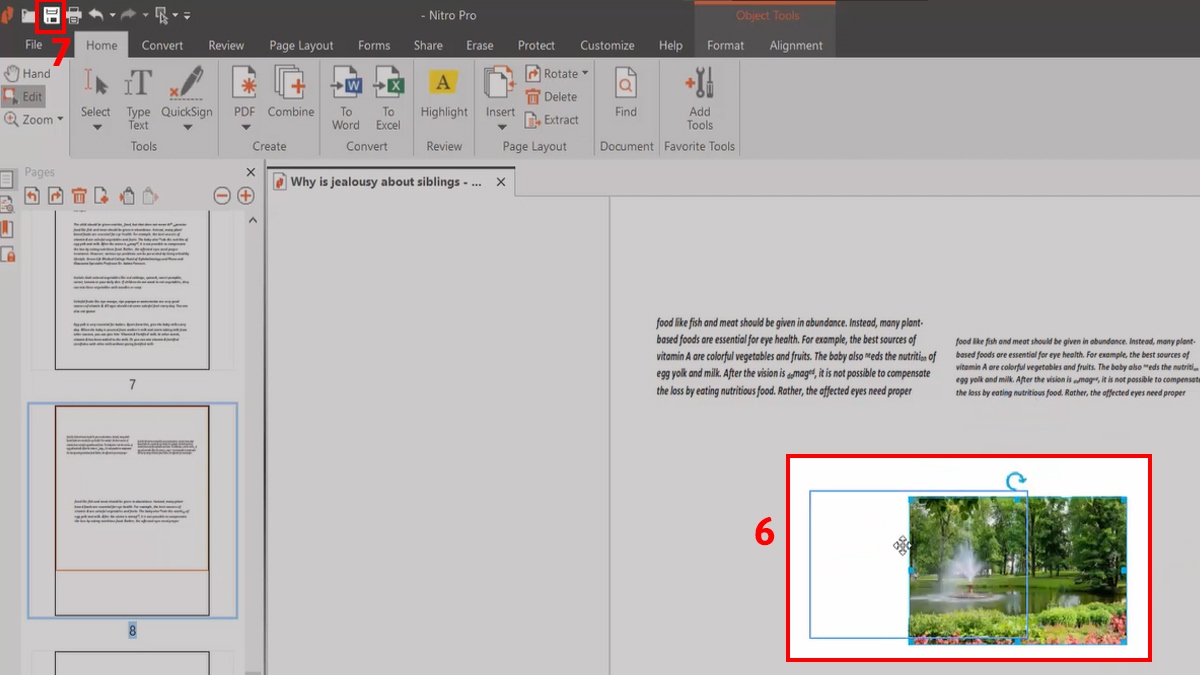This screenshot has height=675, width=1200.
Task: Open the Help ribbon tab
Action: coord(670,45)
